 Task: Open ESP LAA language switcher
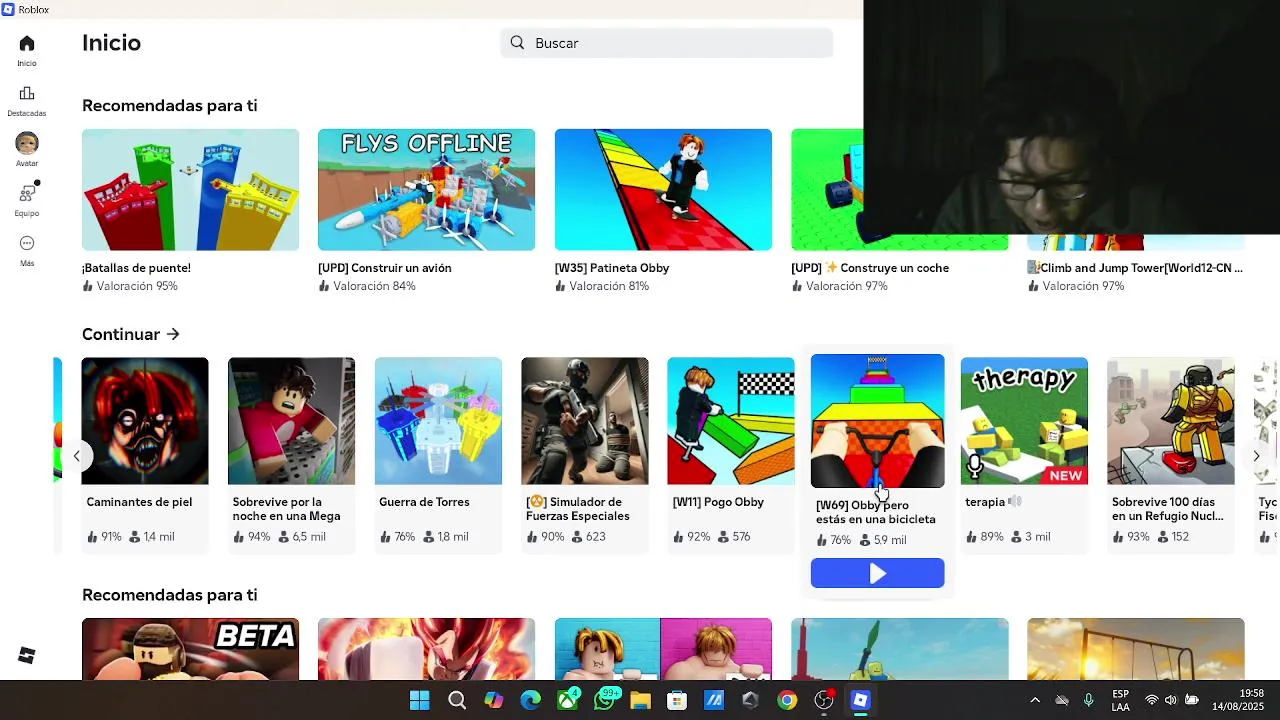coord(1121,700)
